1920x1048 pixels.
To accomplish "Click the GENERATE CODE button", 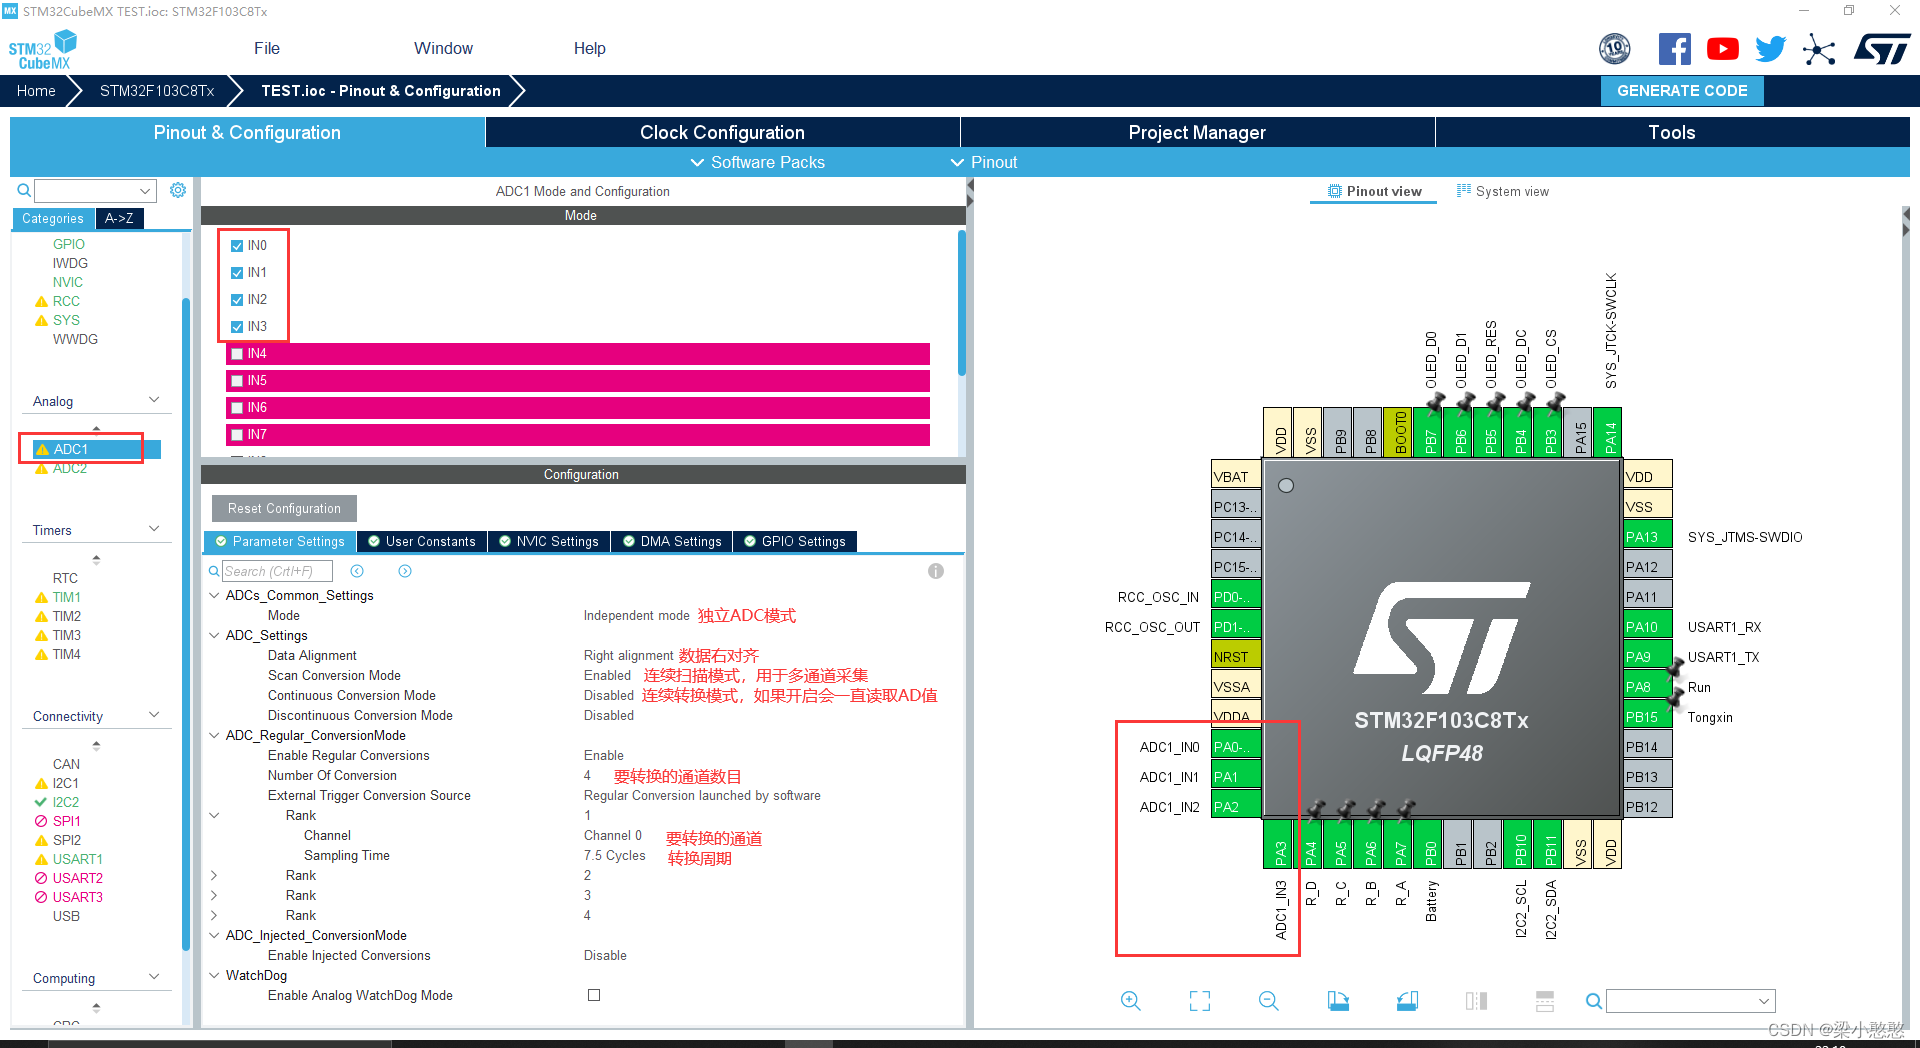I will click(x=1682, y=91).
